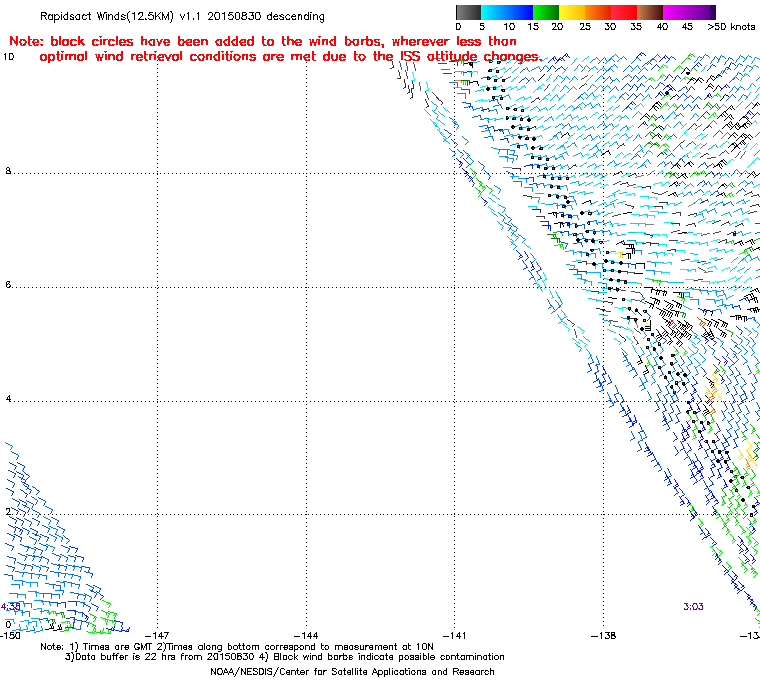Image resolution: width=760 pixels, height=688 pixels.
Task: Click the title 'Rapidscat Winds(12.5KM) v1.1 20150830 descending'
Action: [x=182, y=16]
